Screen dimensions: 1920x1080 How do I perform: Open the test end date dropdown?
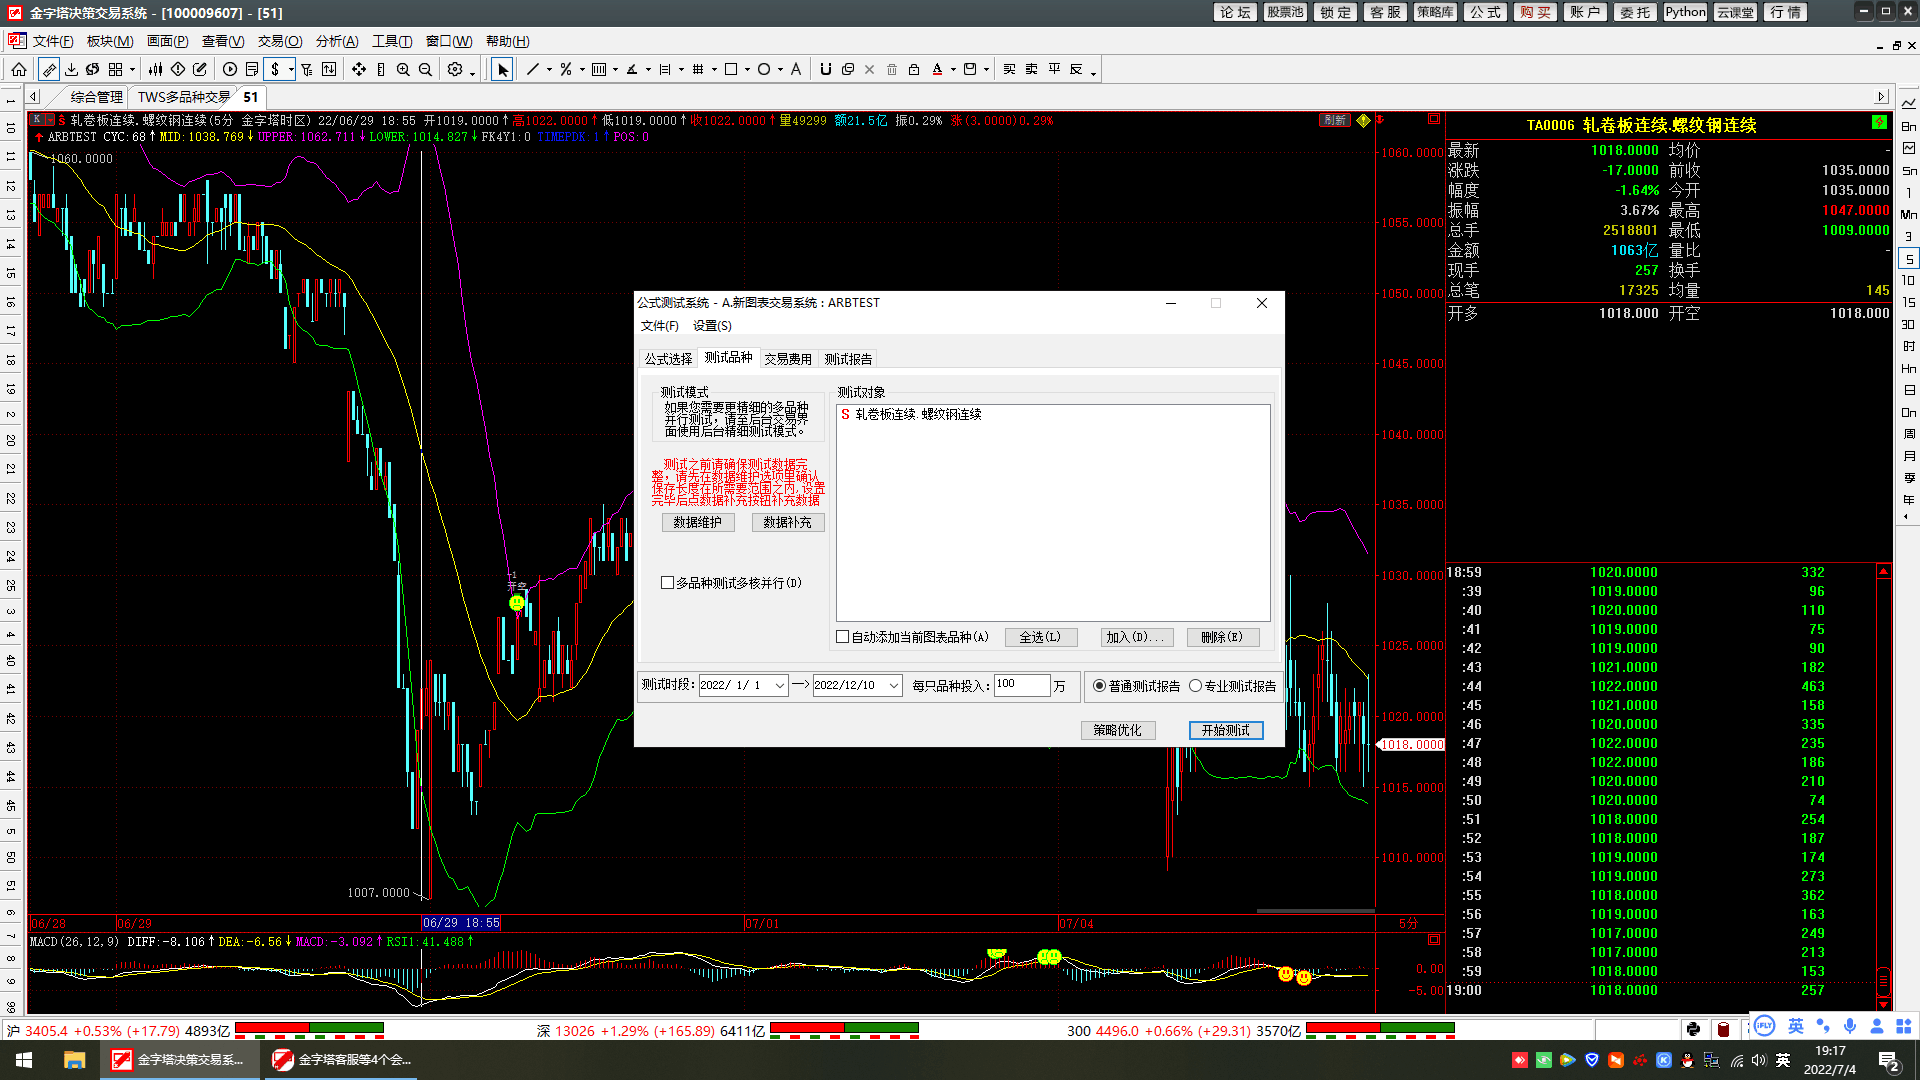point(894,686)
